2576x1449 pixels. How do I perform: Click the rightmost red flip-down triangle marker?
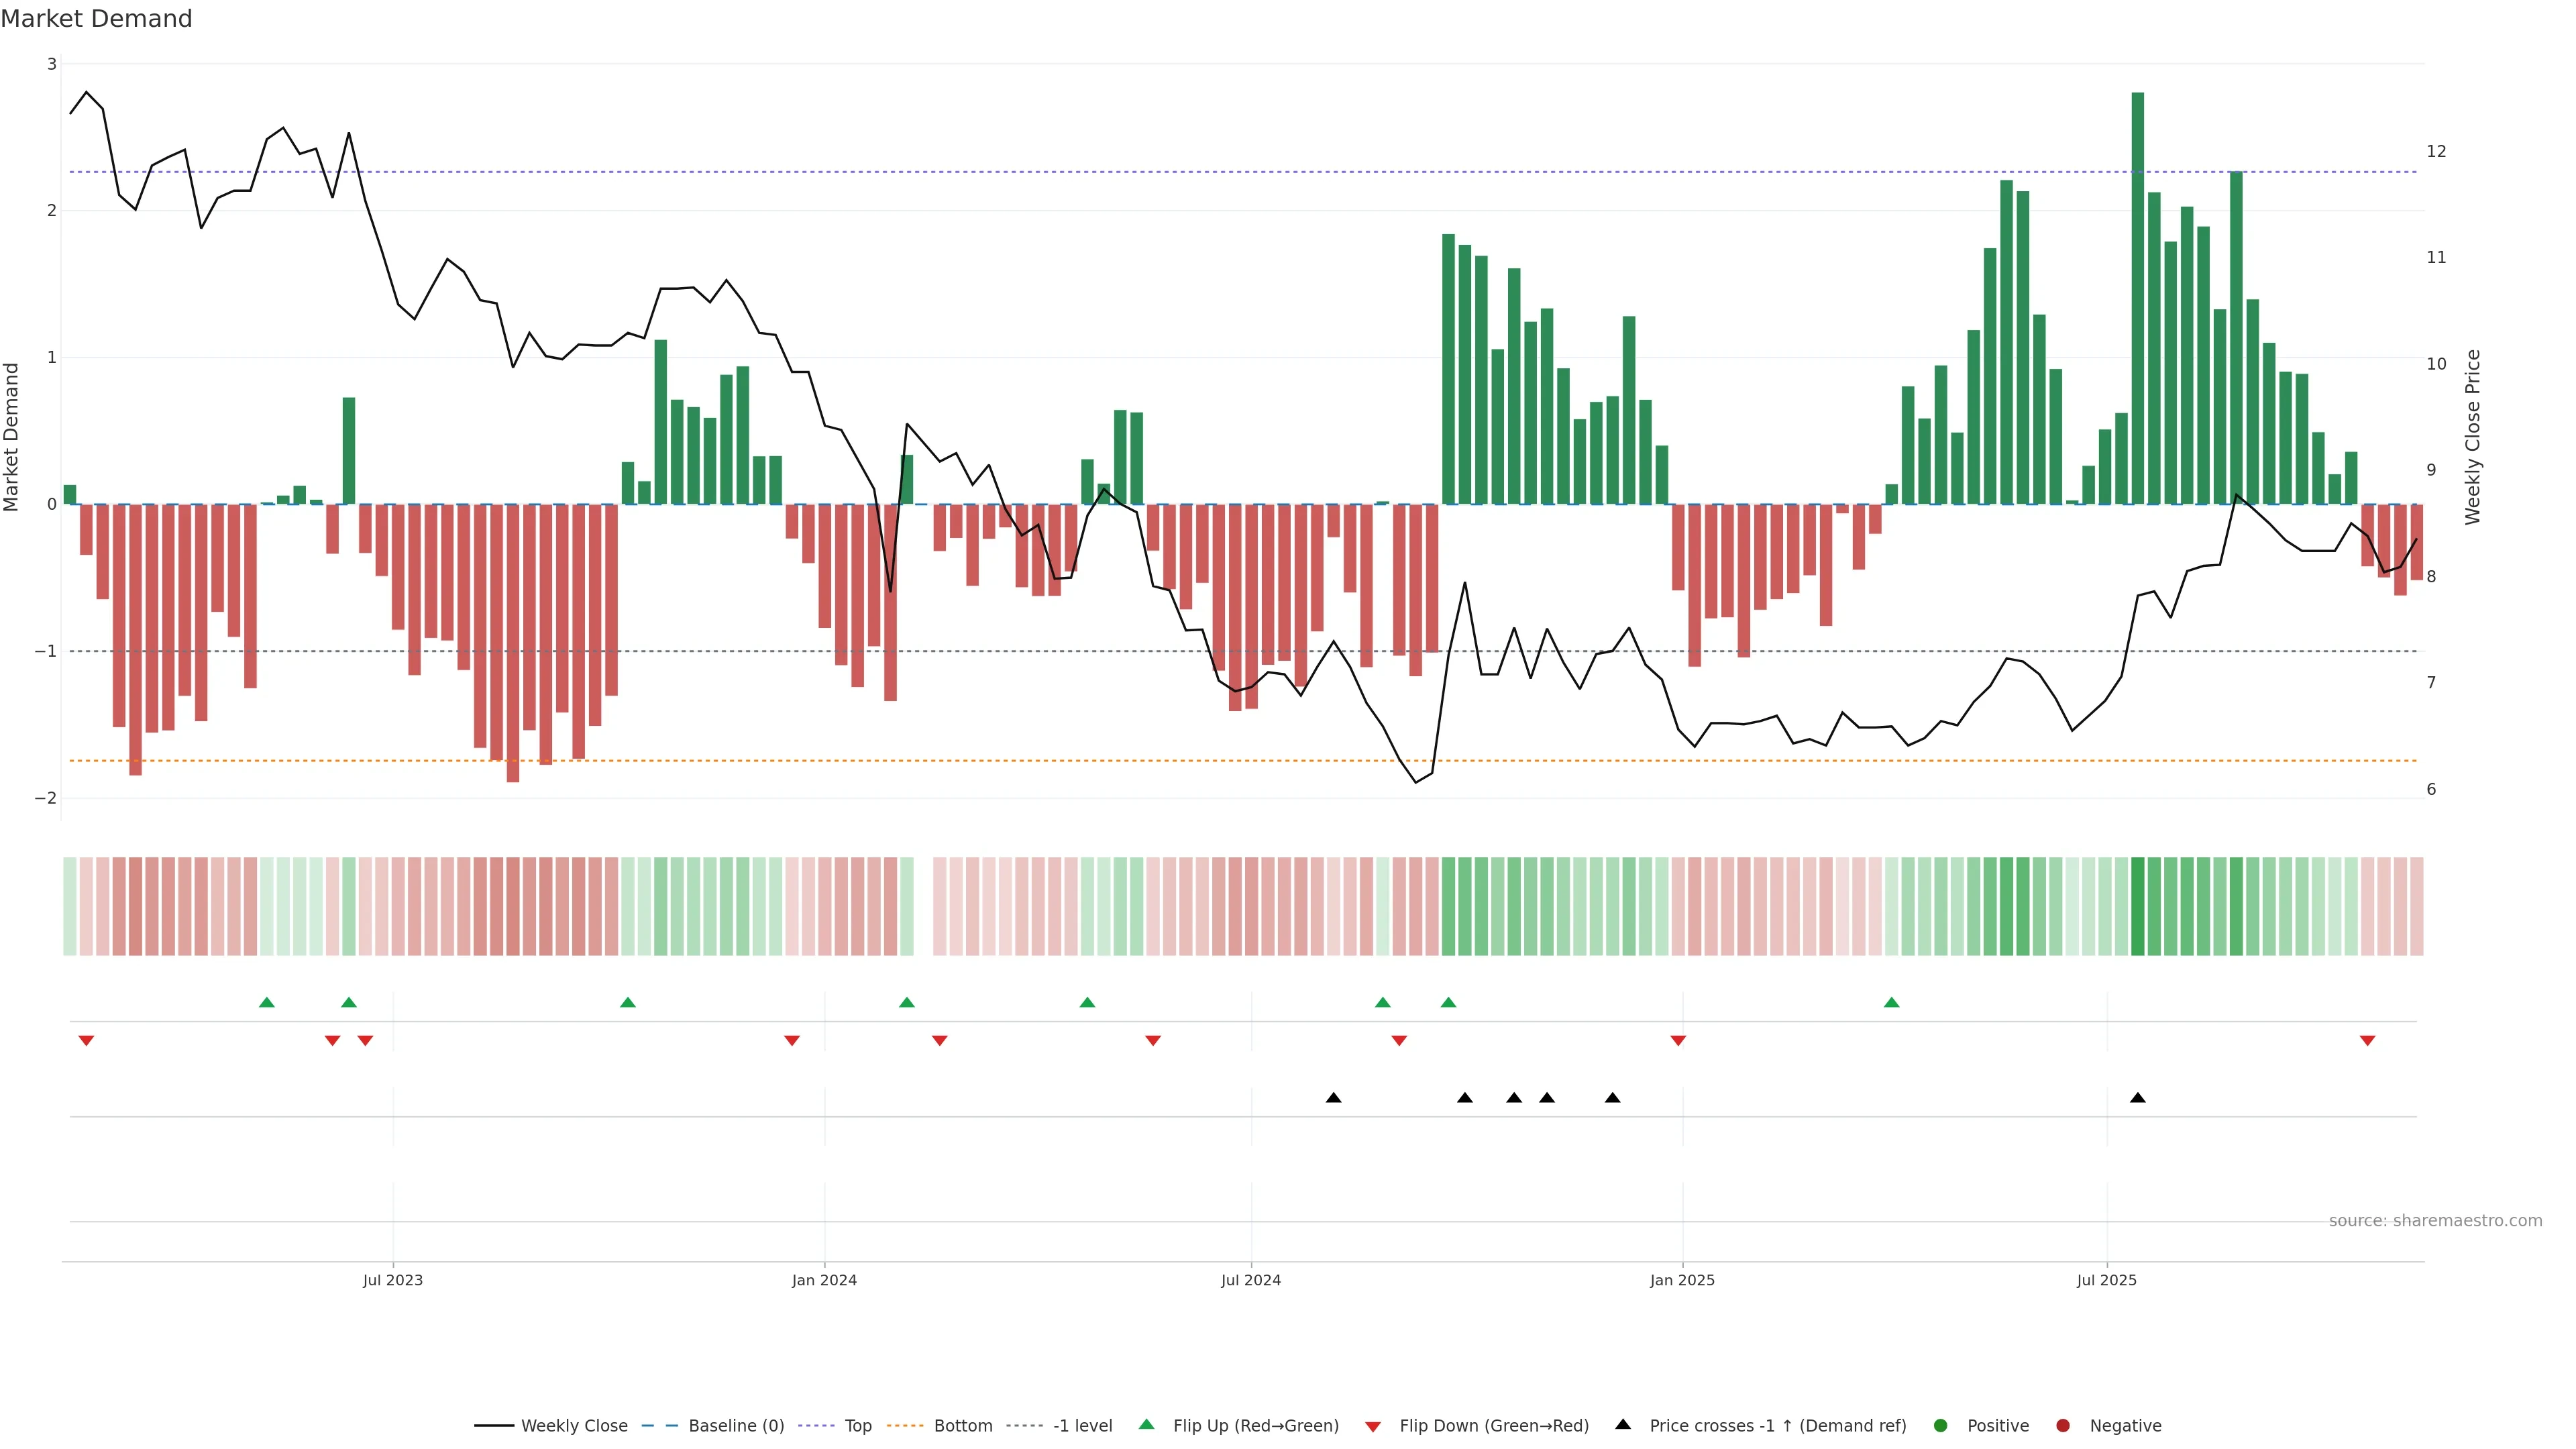pyautogui.click(x=2367, y=1041)
